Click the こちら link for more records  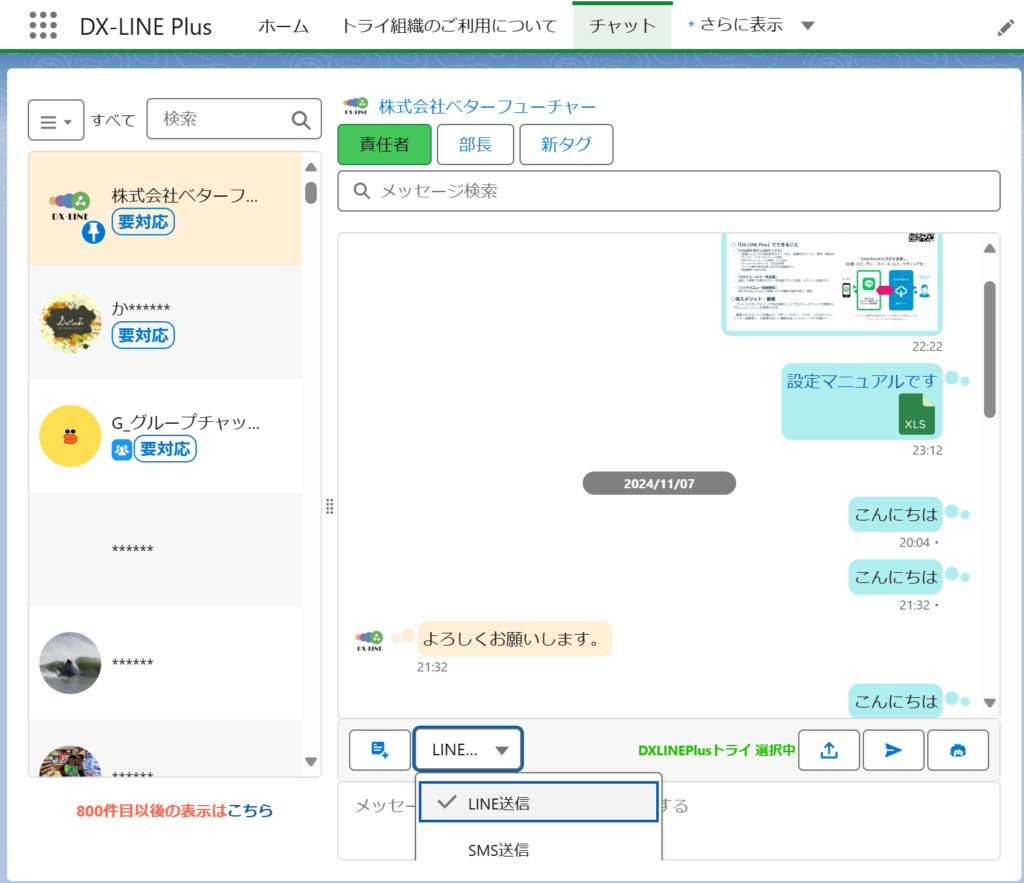[250, 810]
